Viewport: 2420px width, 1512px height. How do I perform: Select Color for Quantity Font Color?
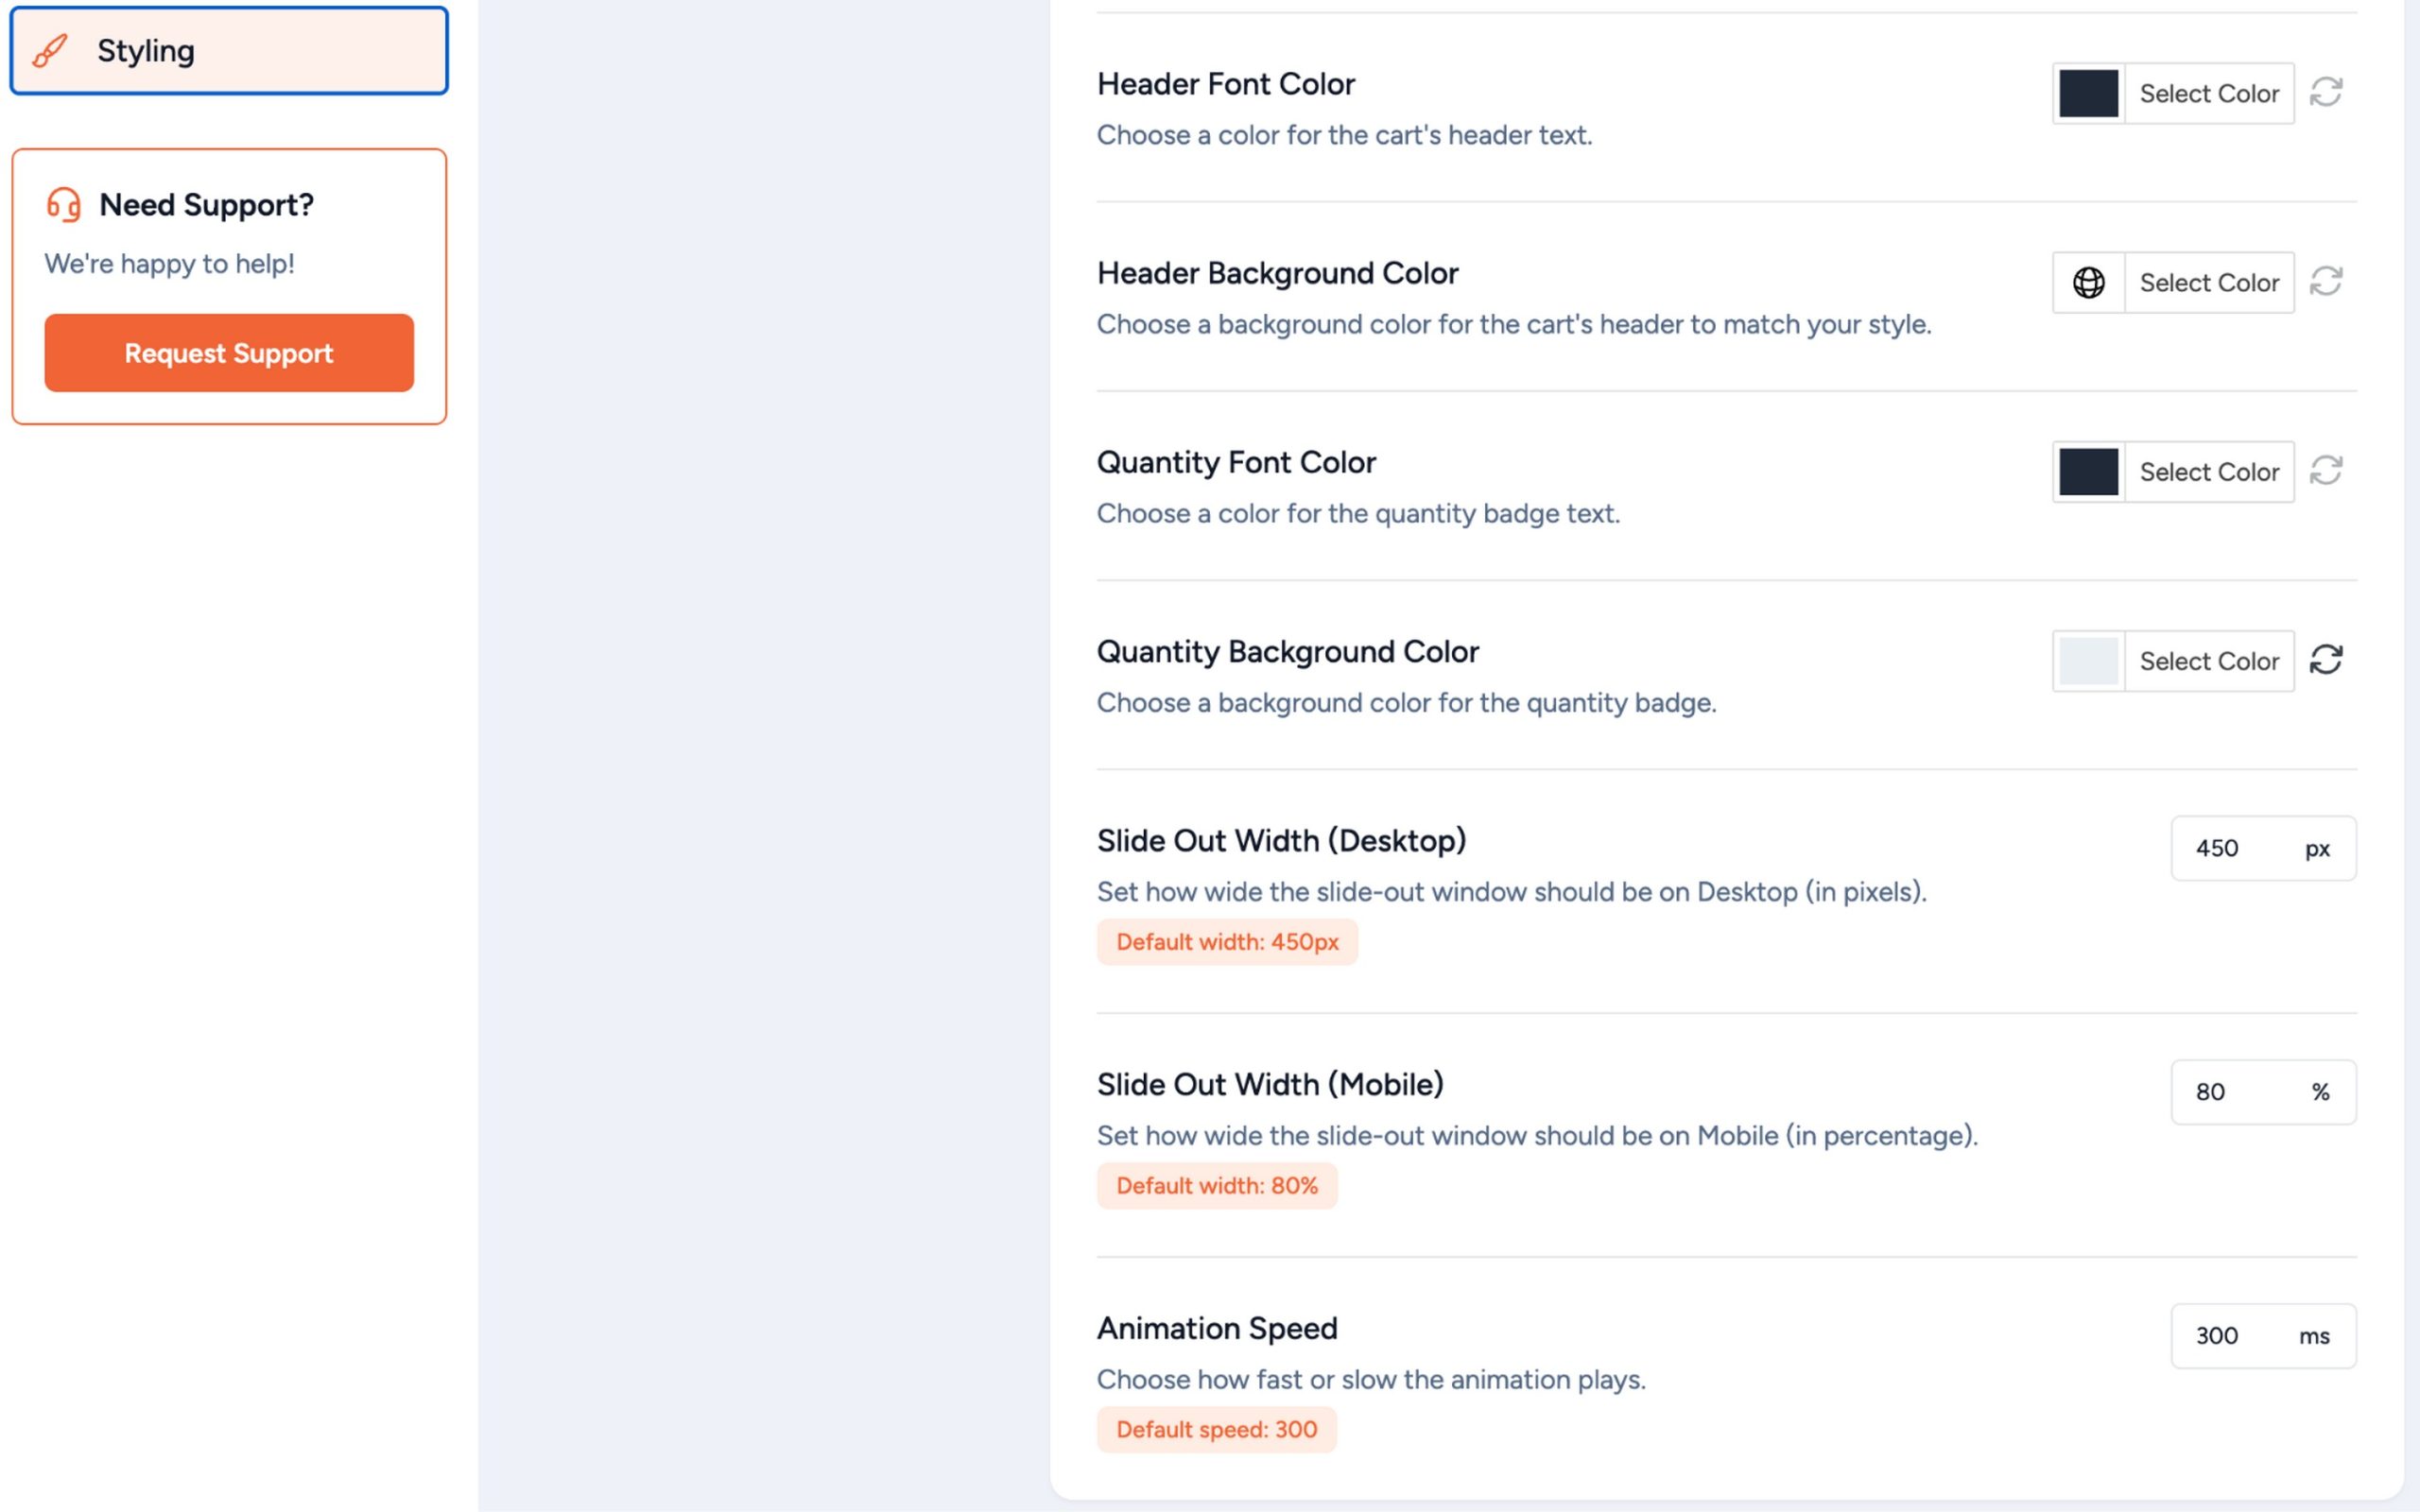2208,472
